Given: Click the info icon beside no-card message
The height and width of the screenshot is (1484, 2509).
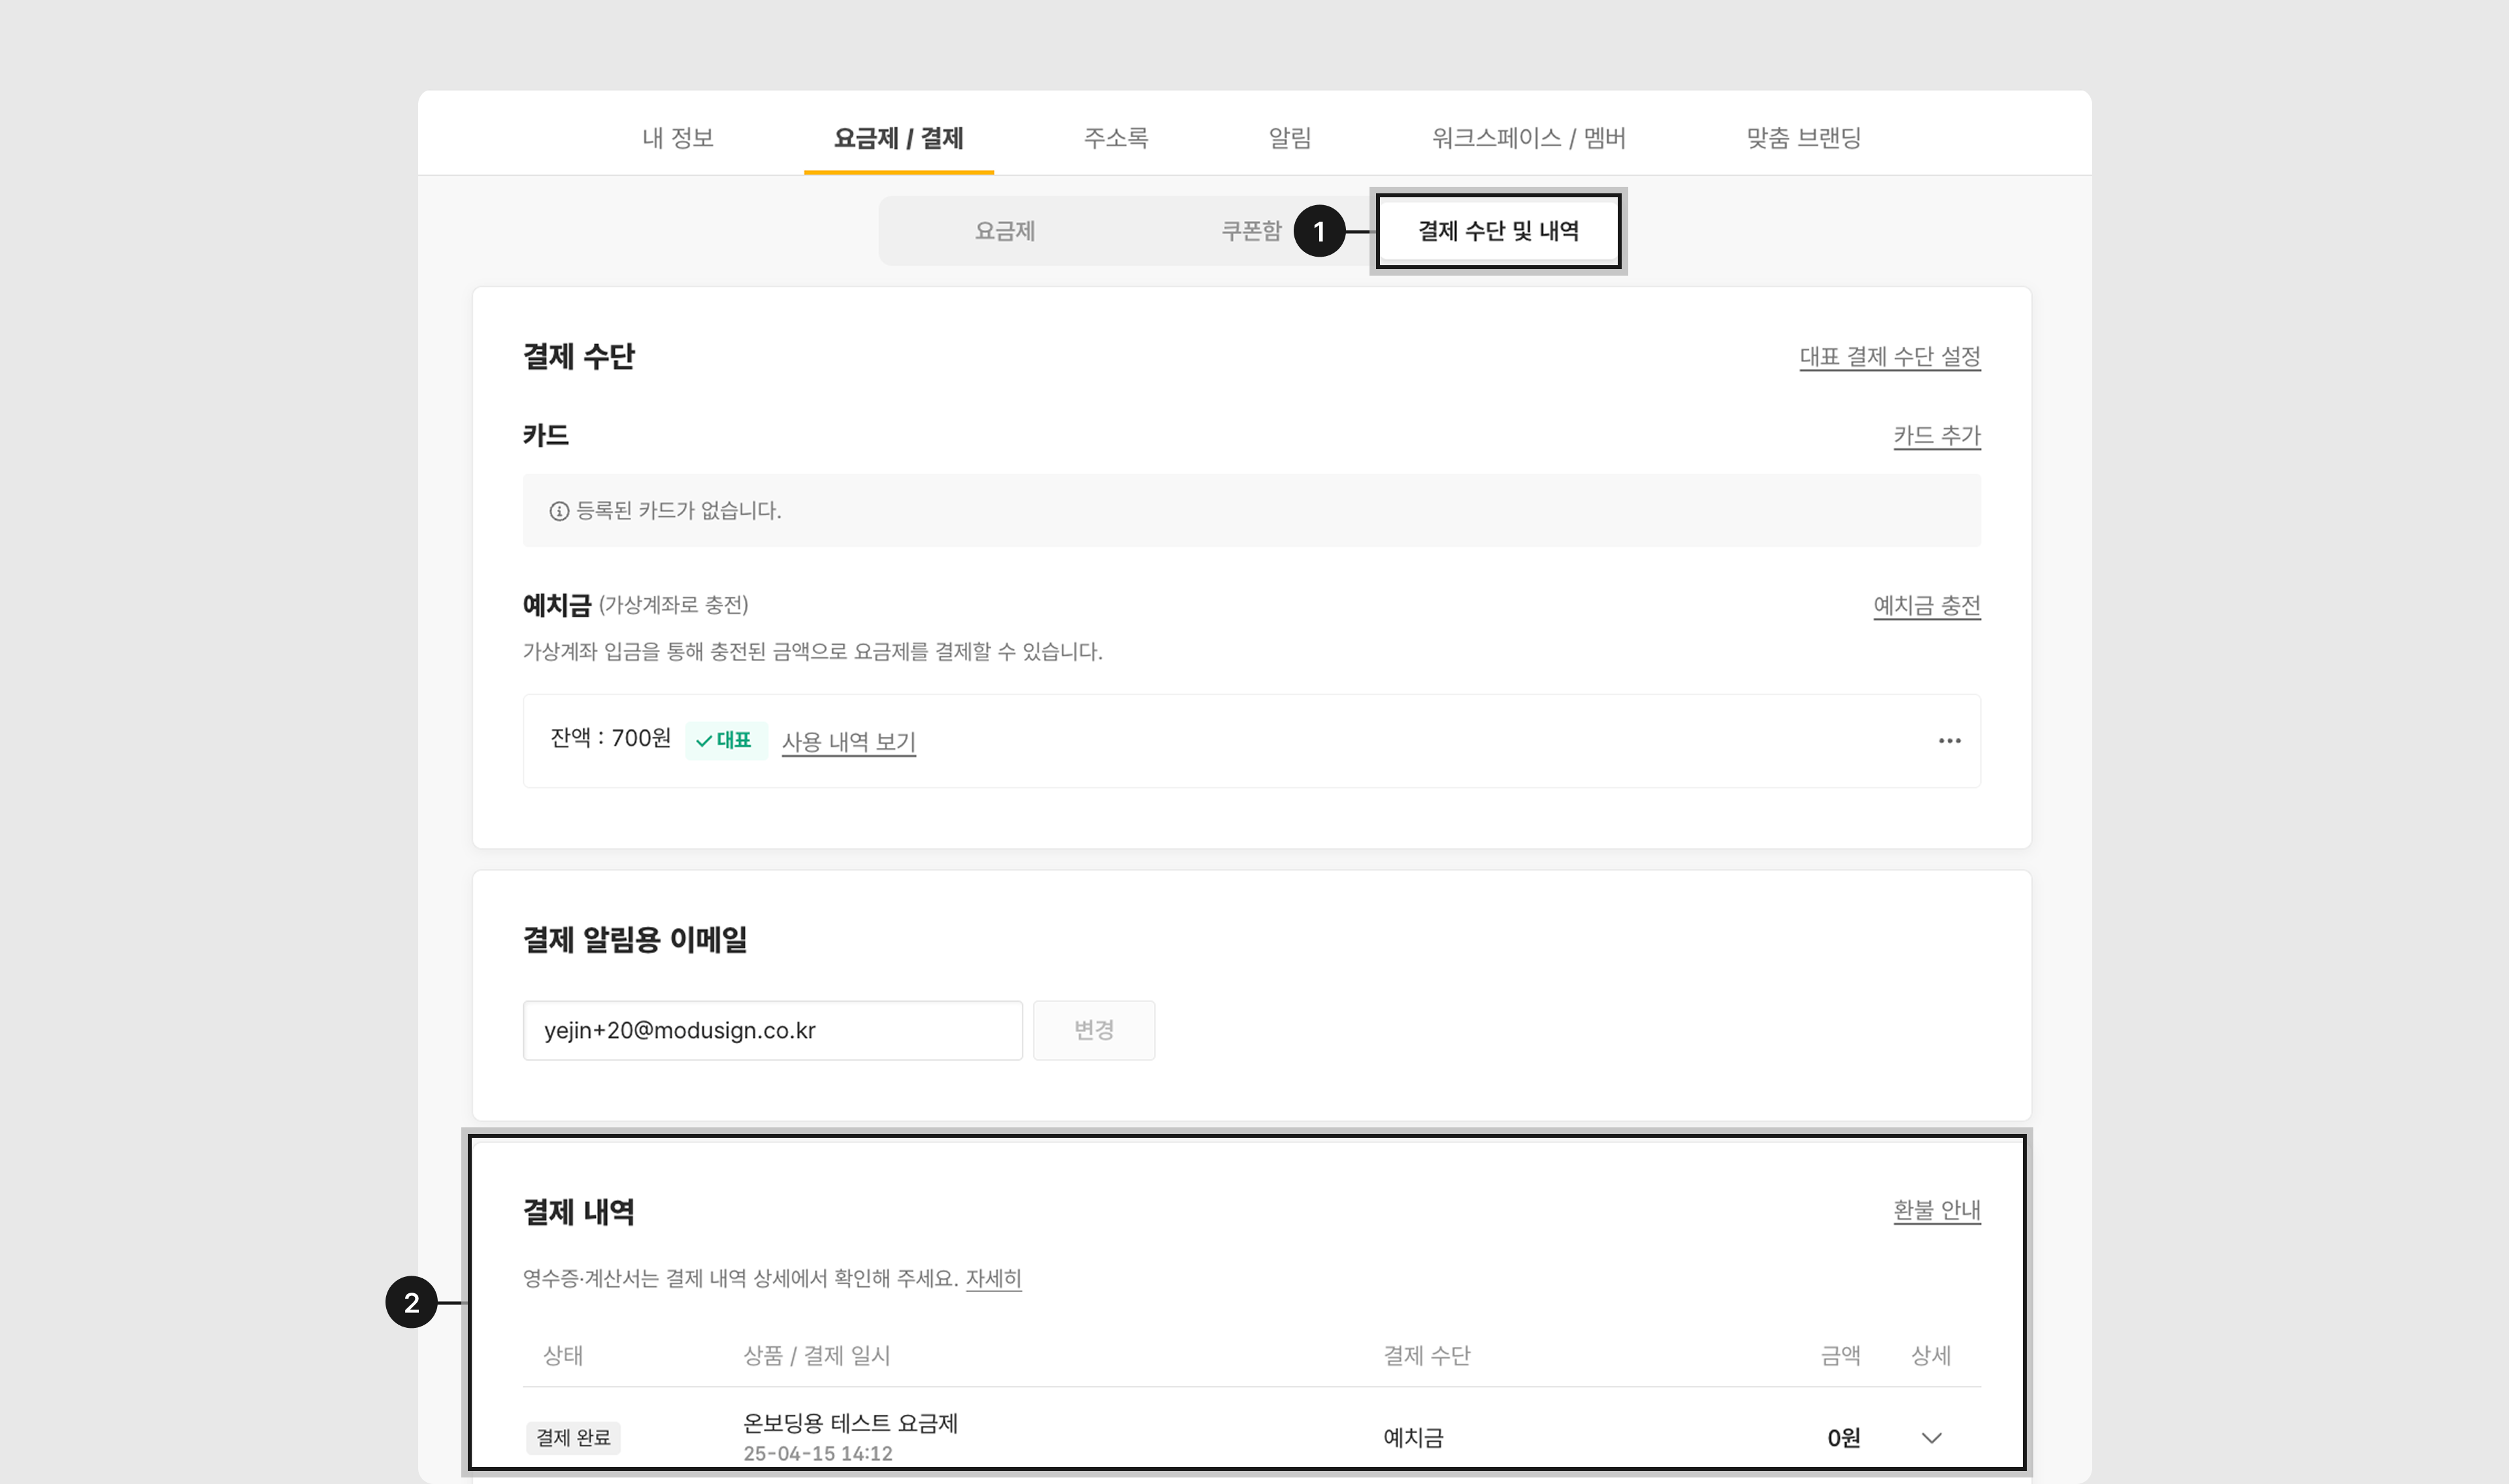Looking at the screenshot, I should [559, 512].
